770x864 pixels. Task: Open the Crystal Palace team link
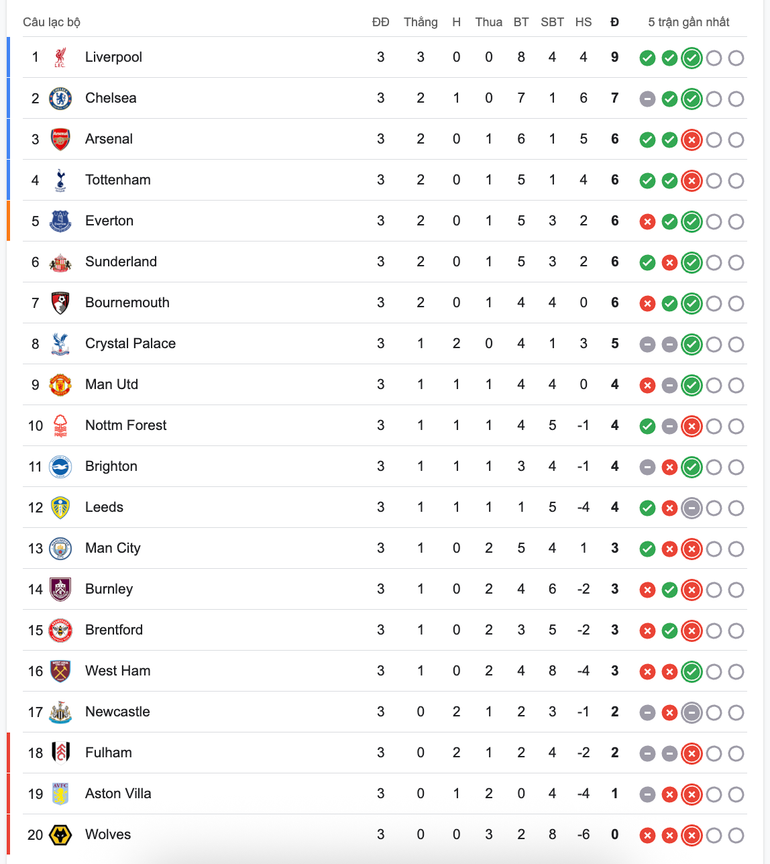point(130,344)
